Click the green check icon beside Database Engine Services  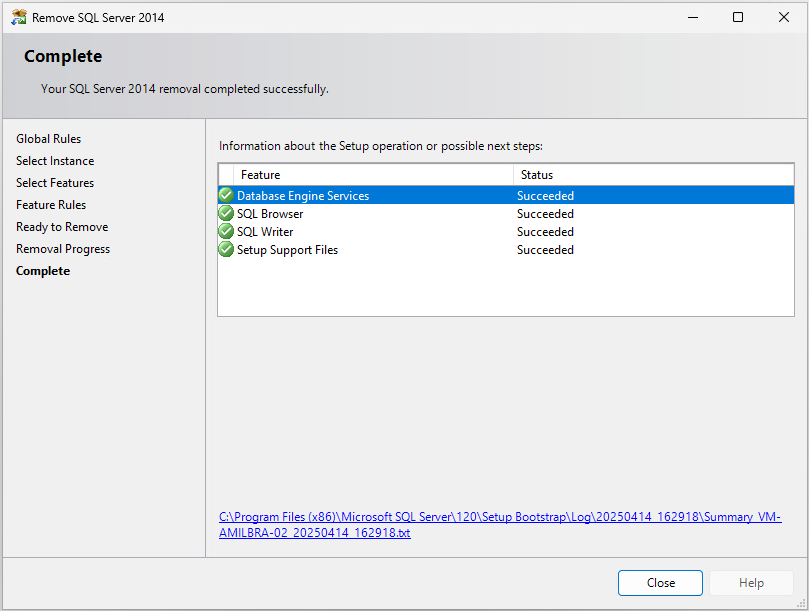click(x=226, y=196)
